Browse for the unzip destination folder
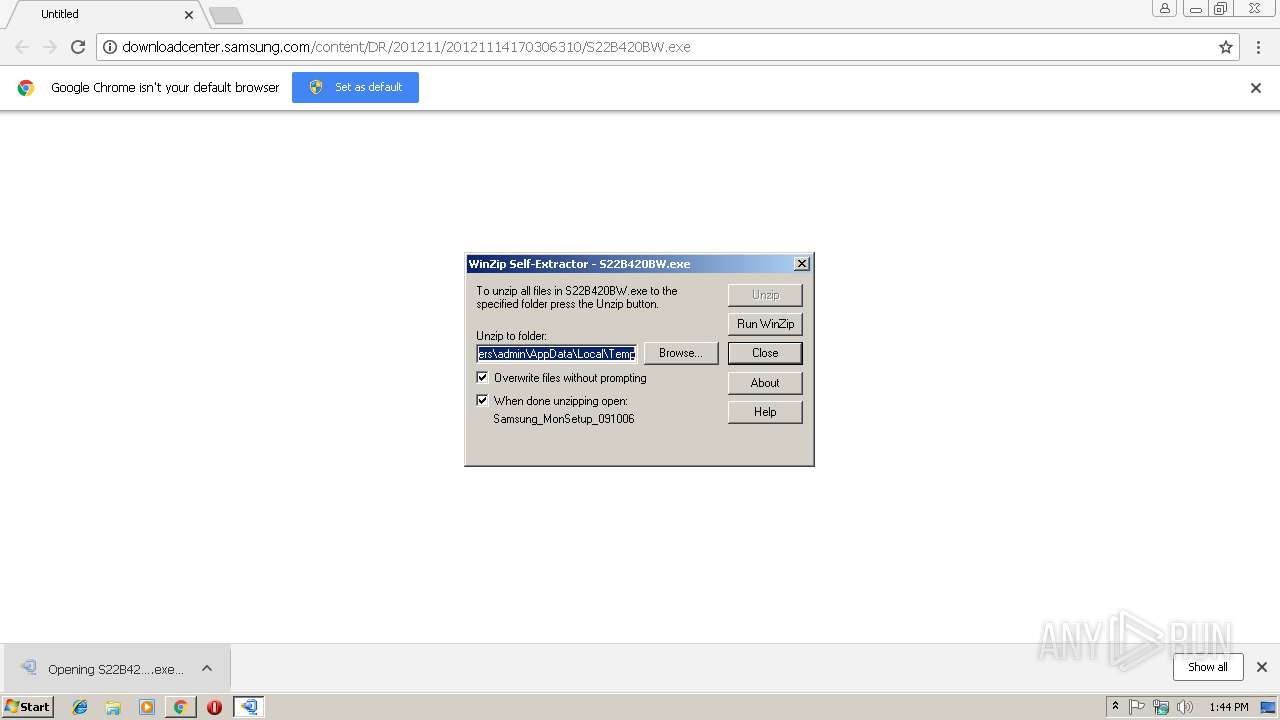 click(681, 353)
